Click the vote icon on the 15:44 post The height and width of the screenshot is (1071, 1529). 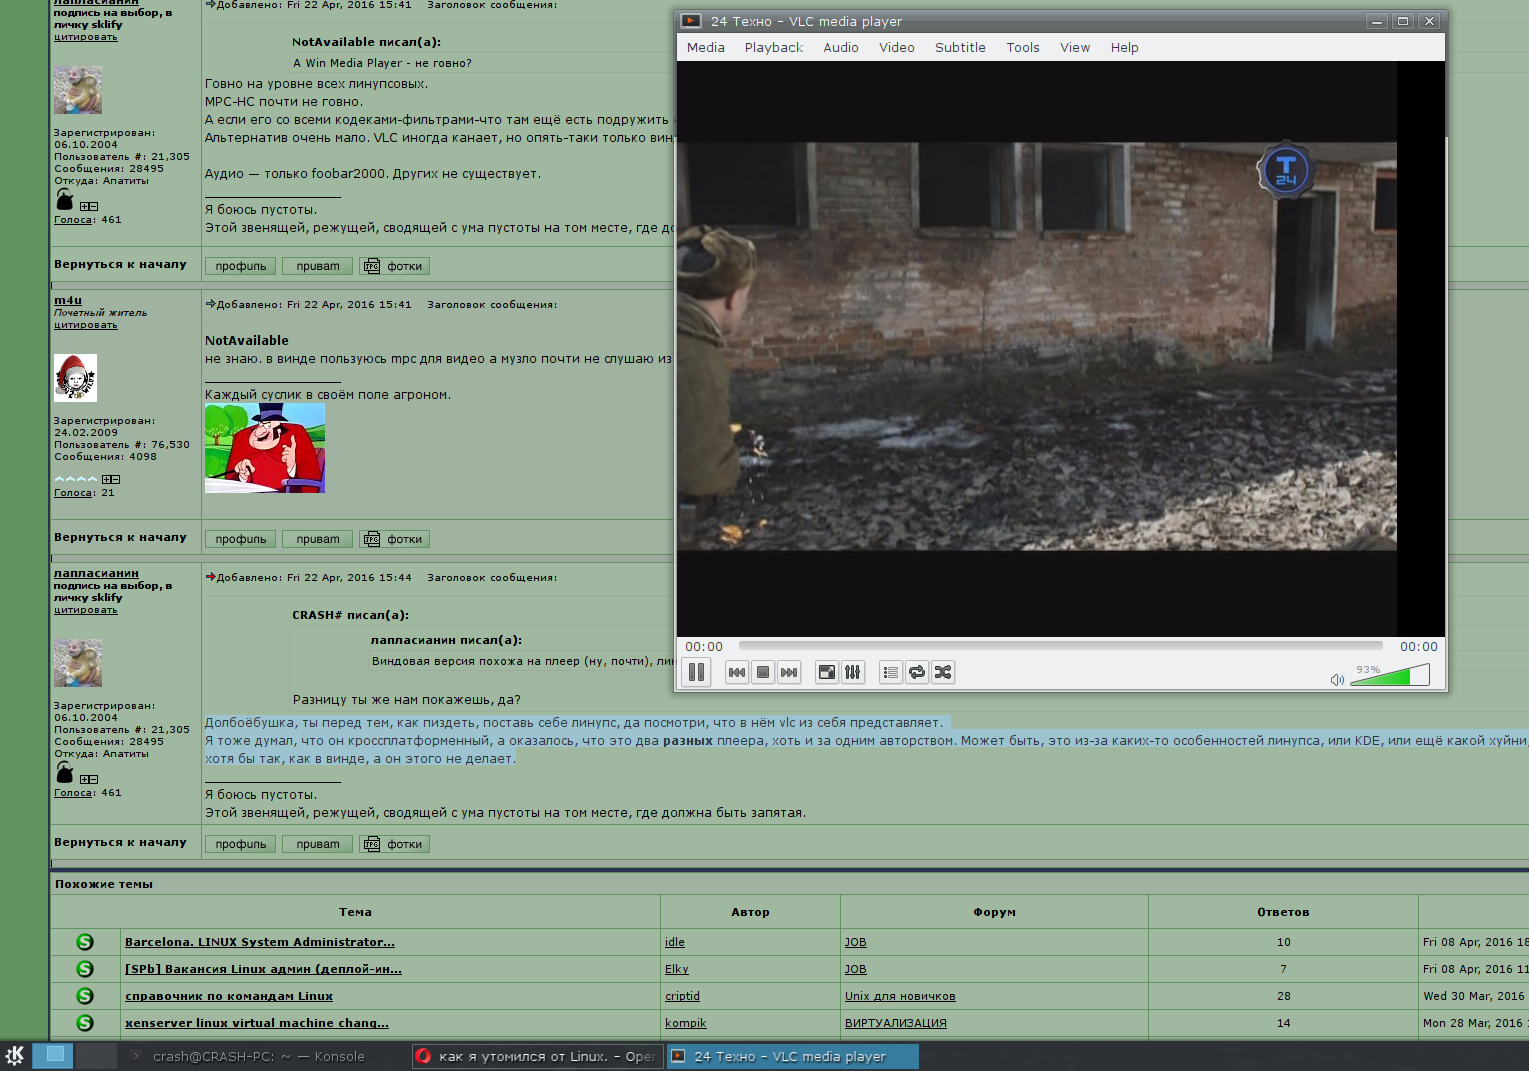[x=89, y=779]
